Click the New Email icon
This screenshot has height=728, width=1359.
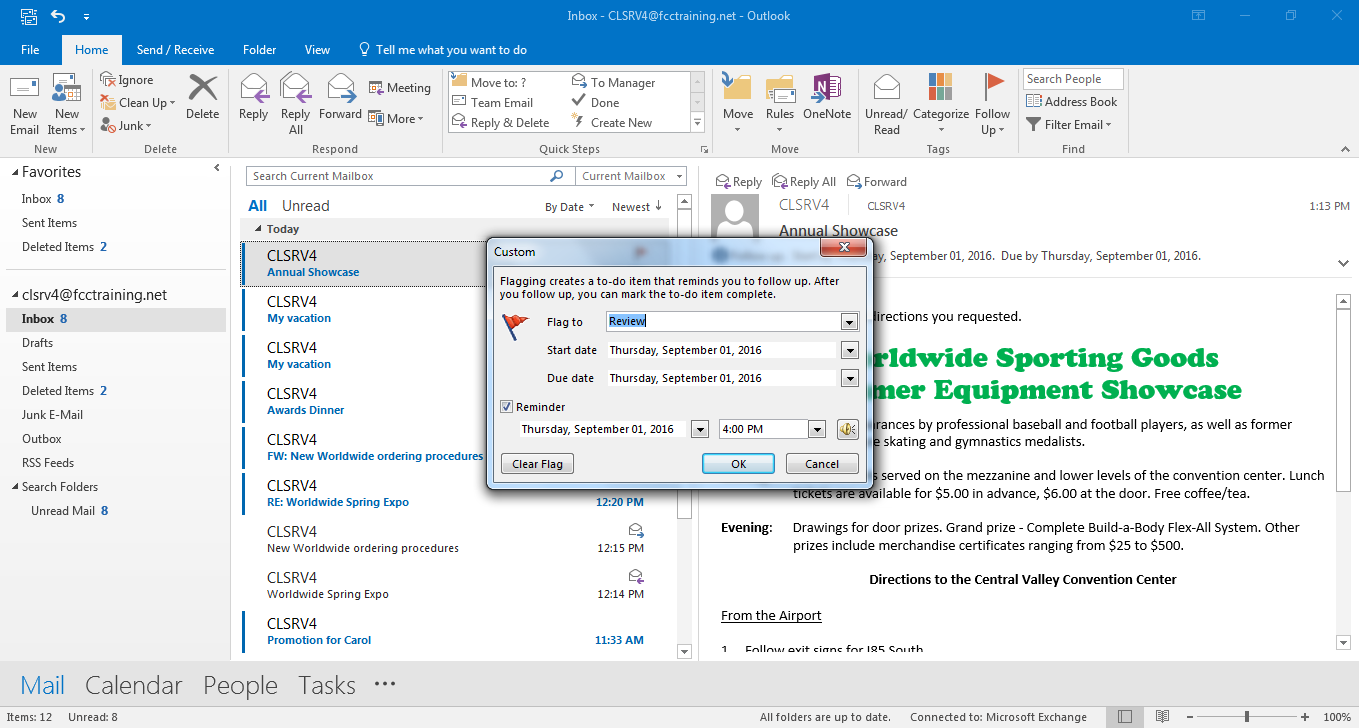pos(25,88)
